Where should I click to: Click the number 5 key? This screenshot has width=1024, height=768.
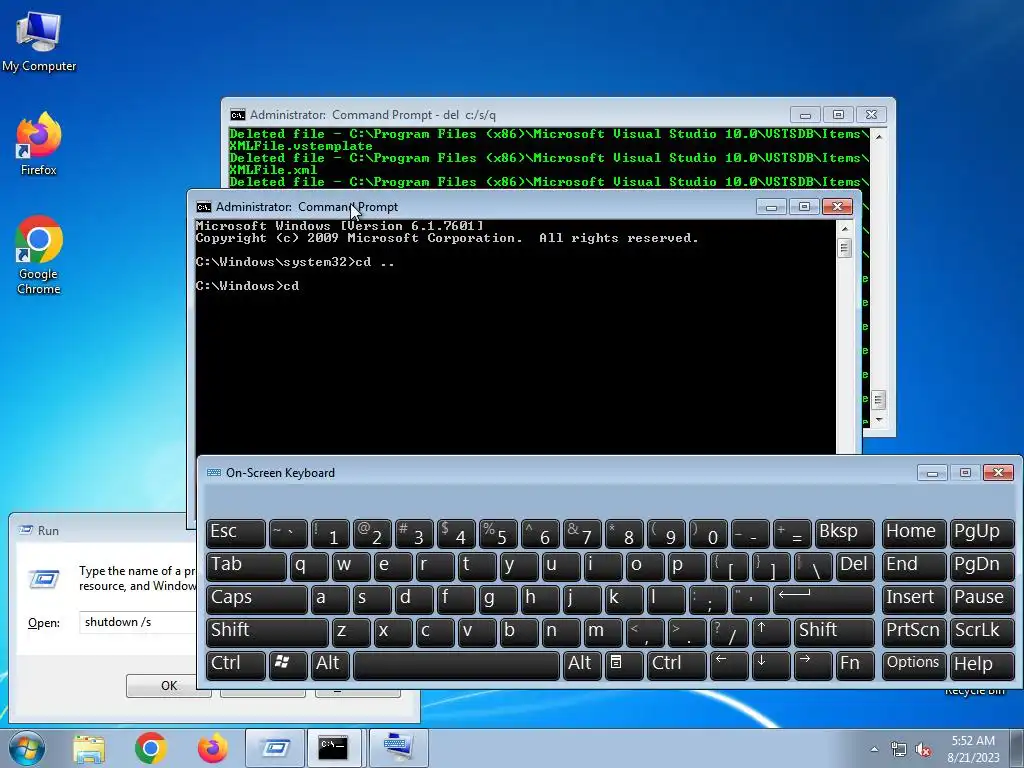tap(498, 534)
